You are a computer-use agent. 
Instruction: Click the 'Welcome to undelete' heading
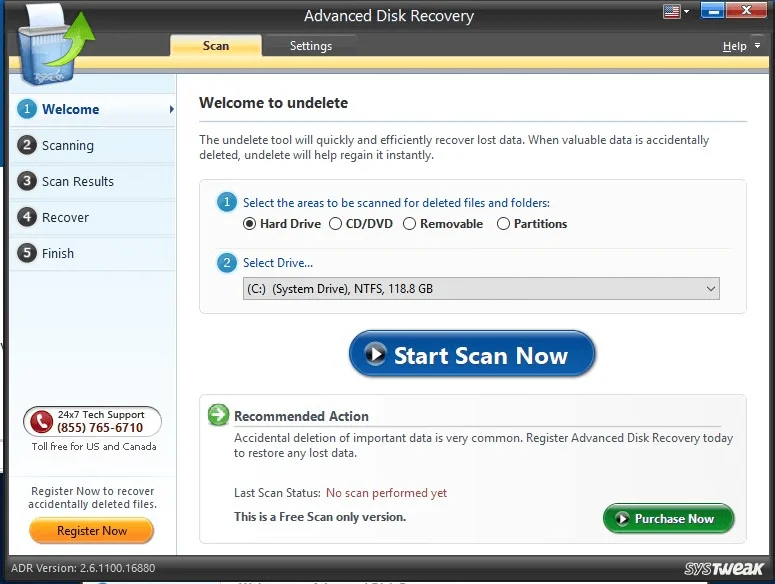[273, 103]
